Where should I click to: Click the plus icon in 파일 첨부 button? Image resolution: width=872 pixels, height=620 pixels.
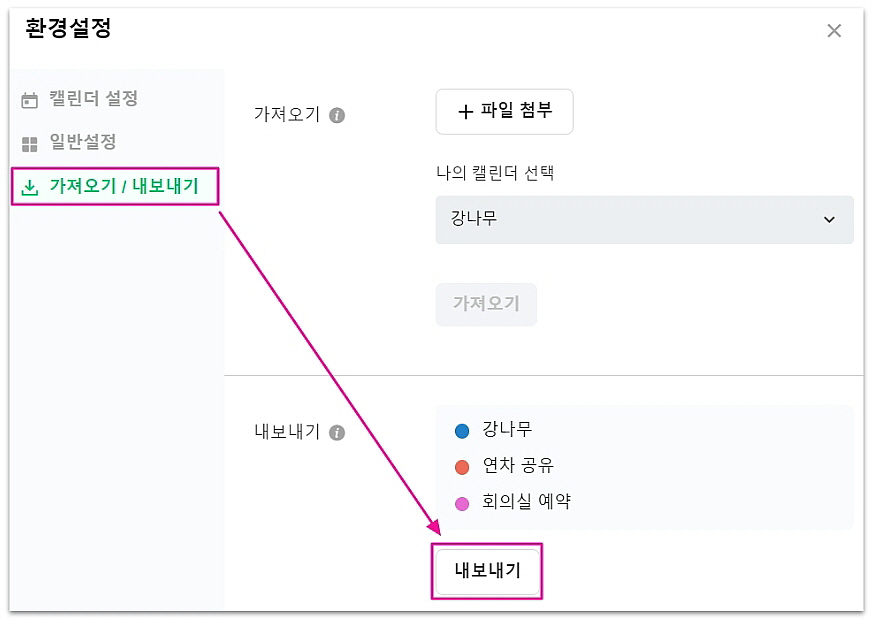point(465,112)
